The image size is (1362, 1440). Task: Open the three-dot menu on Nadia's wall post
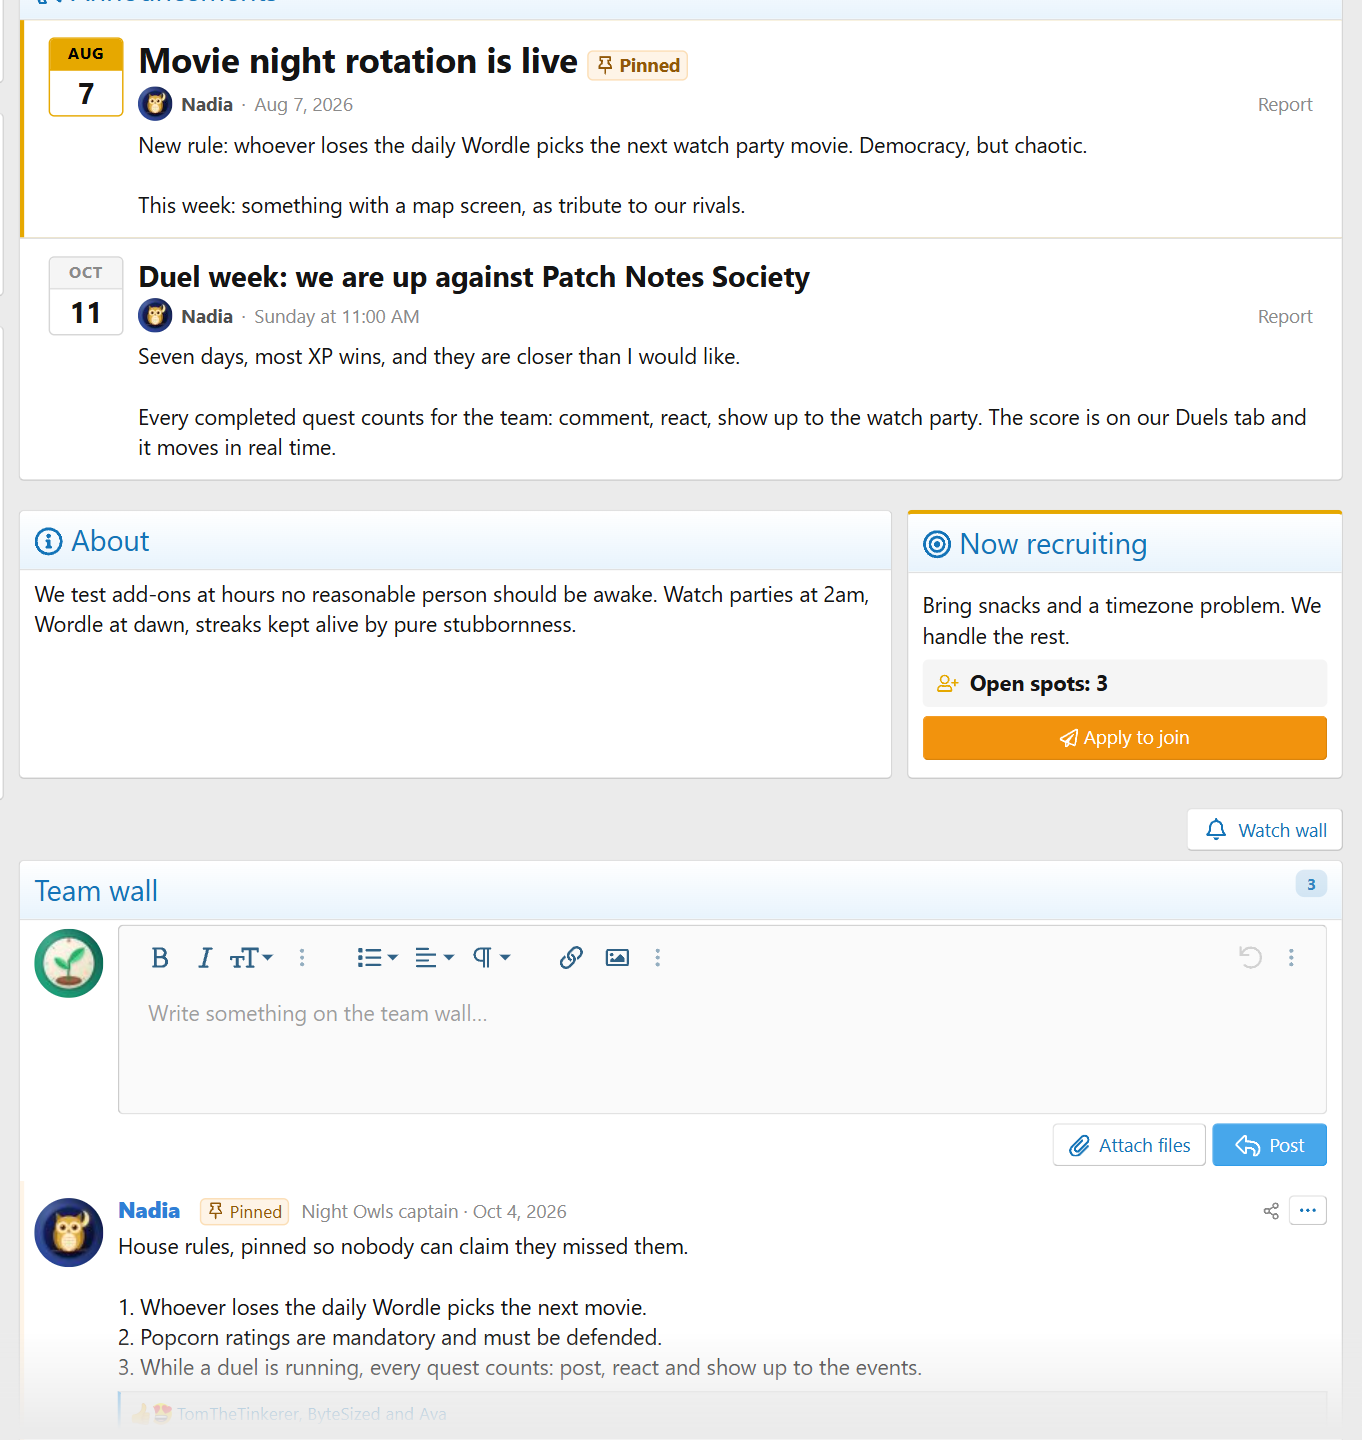tap(1307, 1210)
